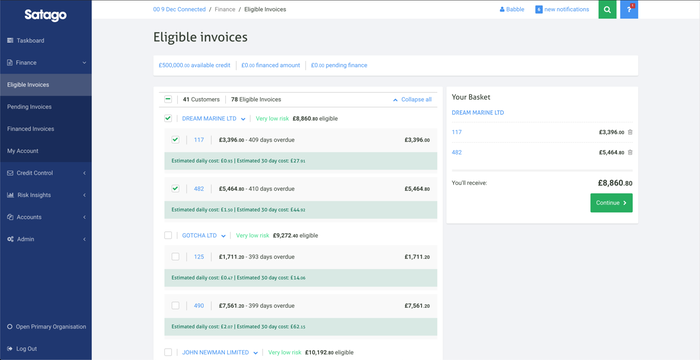
Task: Expand the Credit Control menu arrow
Action: coord(84,173)
